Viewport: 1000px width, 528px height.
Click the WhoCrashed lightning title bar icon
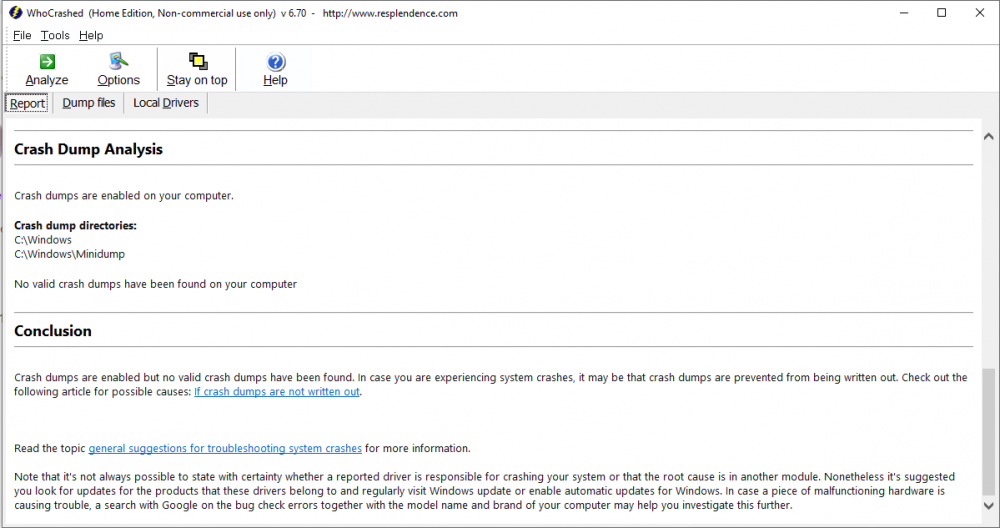(13, 13)
